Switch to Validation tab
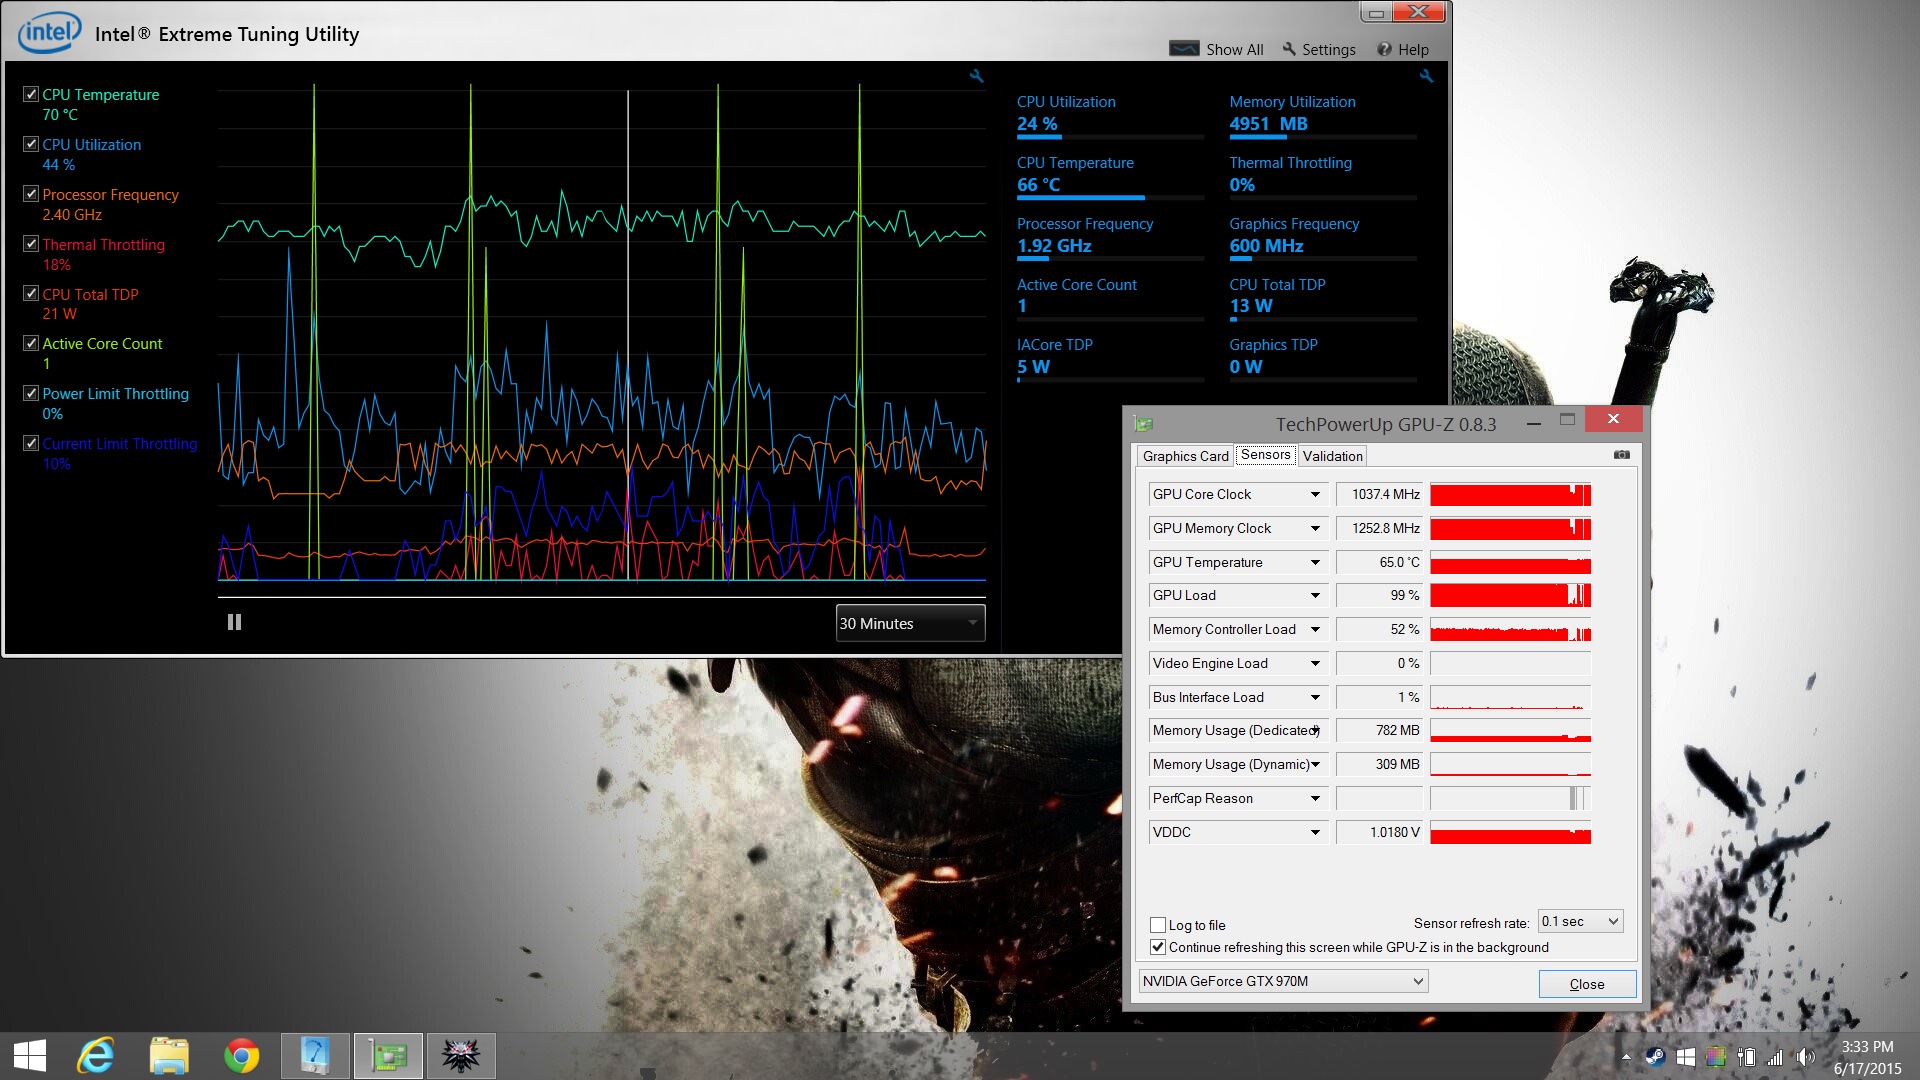The width and height of the screenshot is (1920, 1080). (1332, 456)
